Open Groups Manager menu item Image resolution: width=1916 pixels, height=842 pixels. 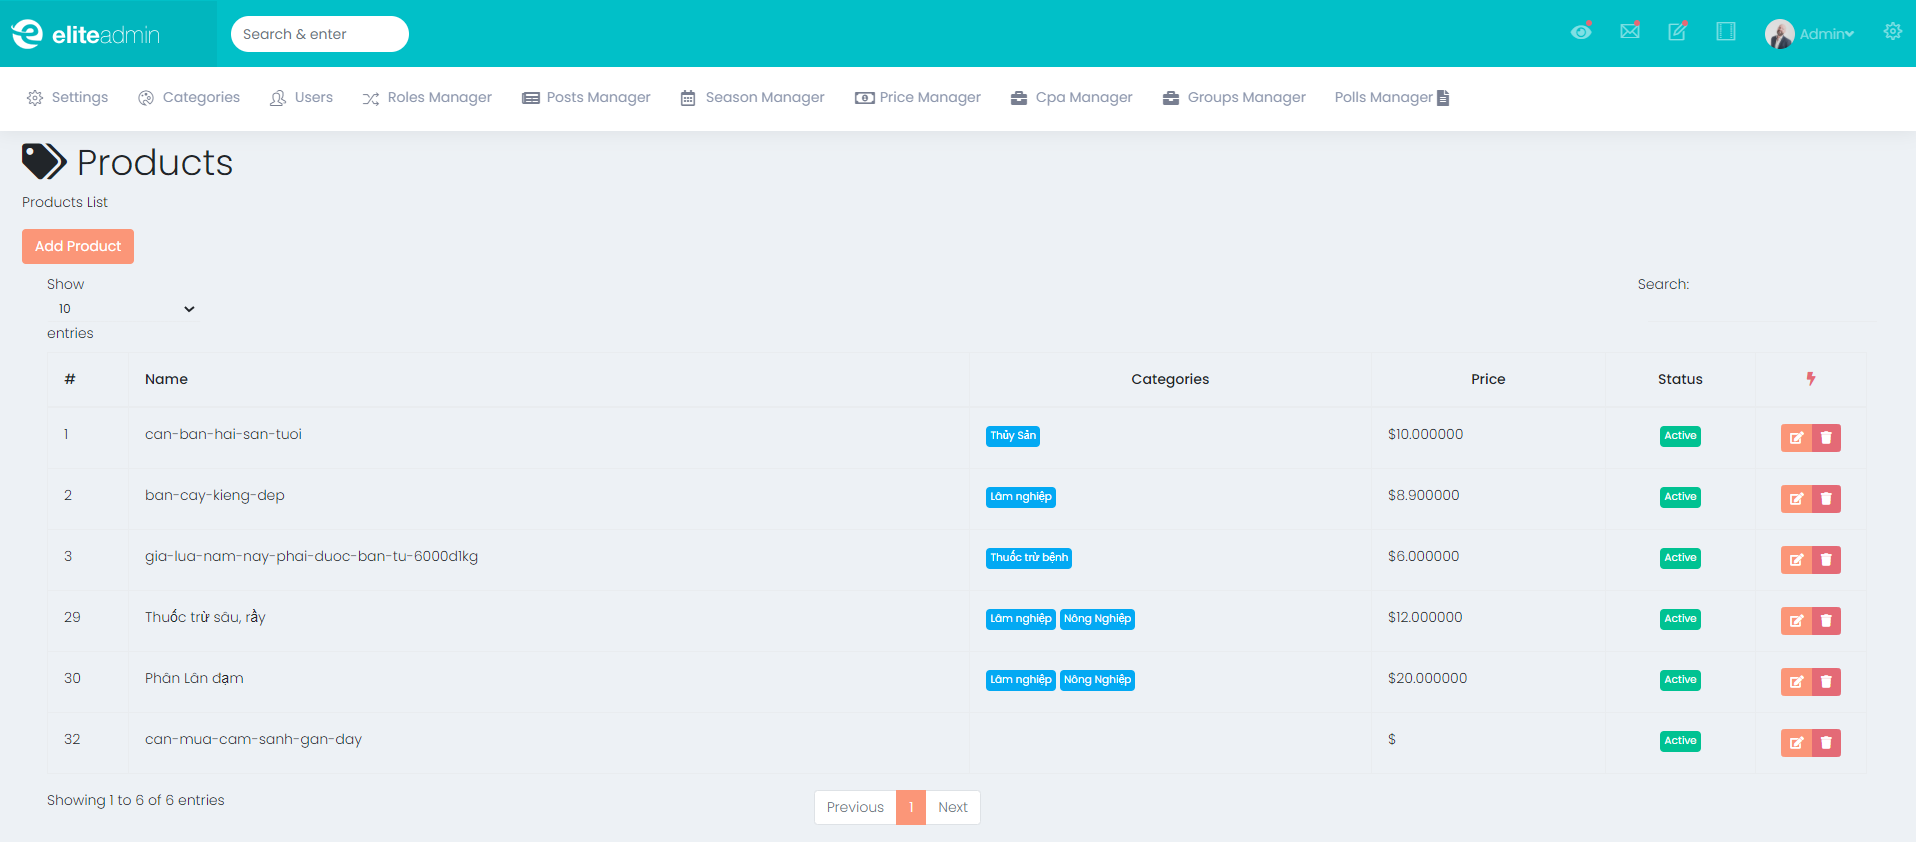1234,97
